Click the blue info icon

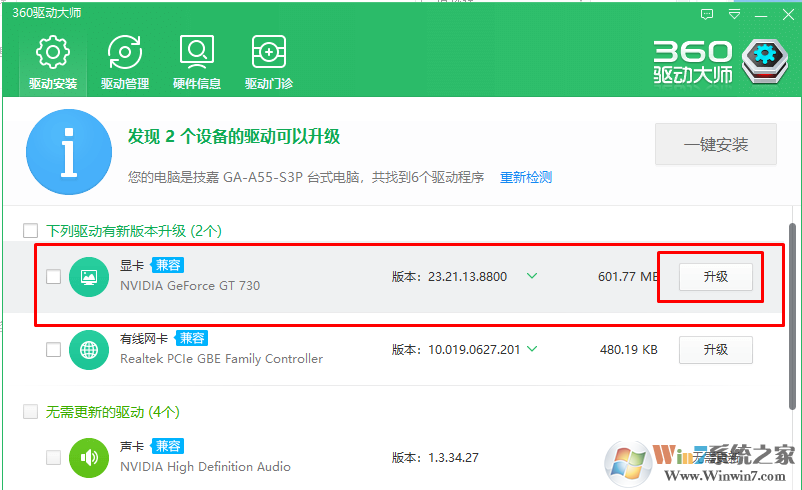click(x=69, y=153)
